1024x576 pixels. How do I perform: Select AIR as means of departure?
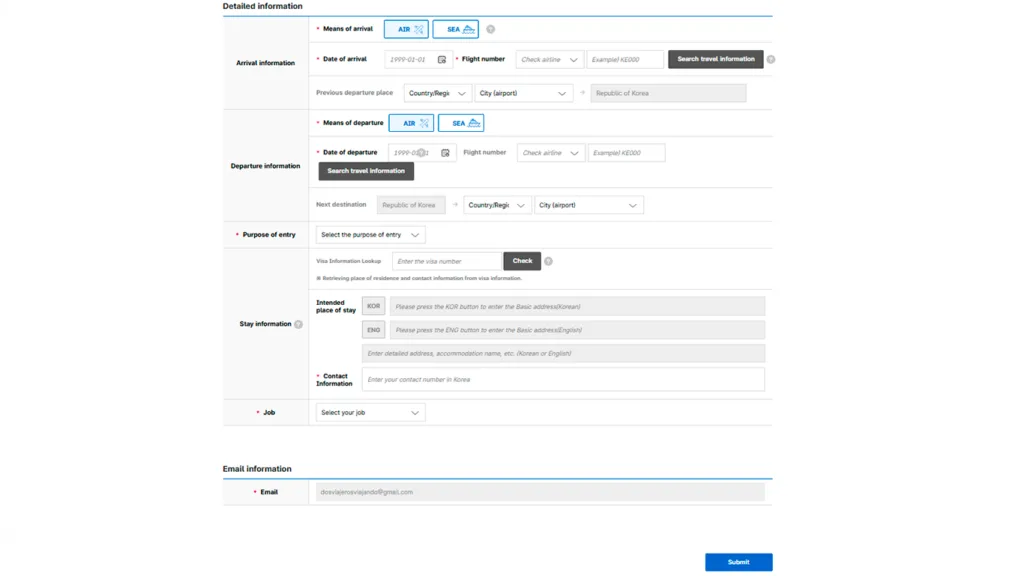pos(411,123)
